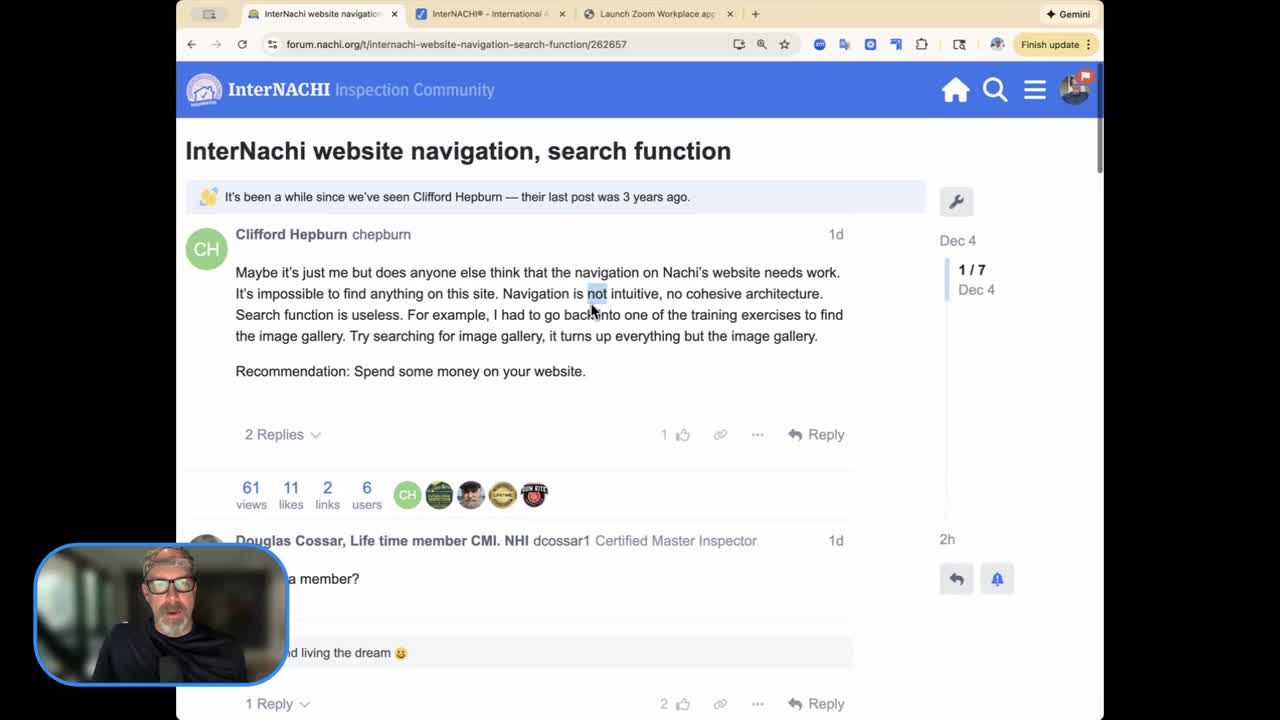Like the post showing 2 likes
The image size is (1280, 720).
(683, 704)
